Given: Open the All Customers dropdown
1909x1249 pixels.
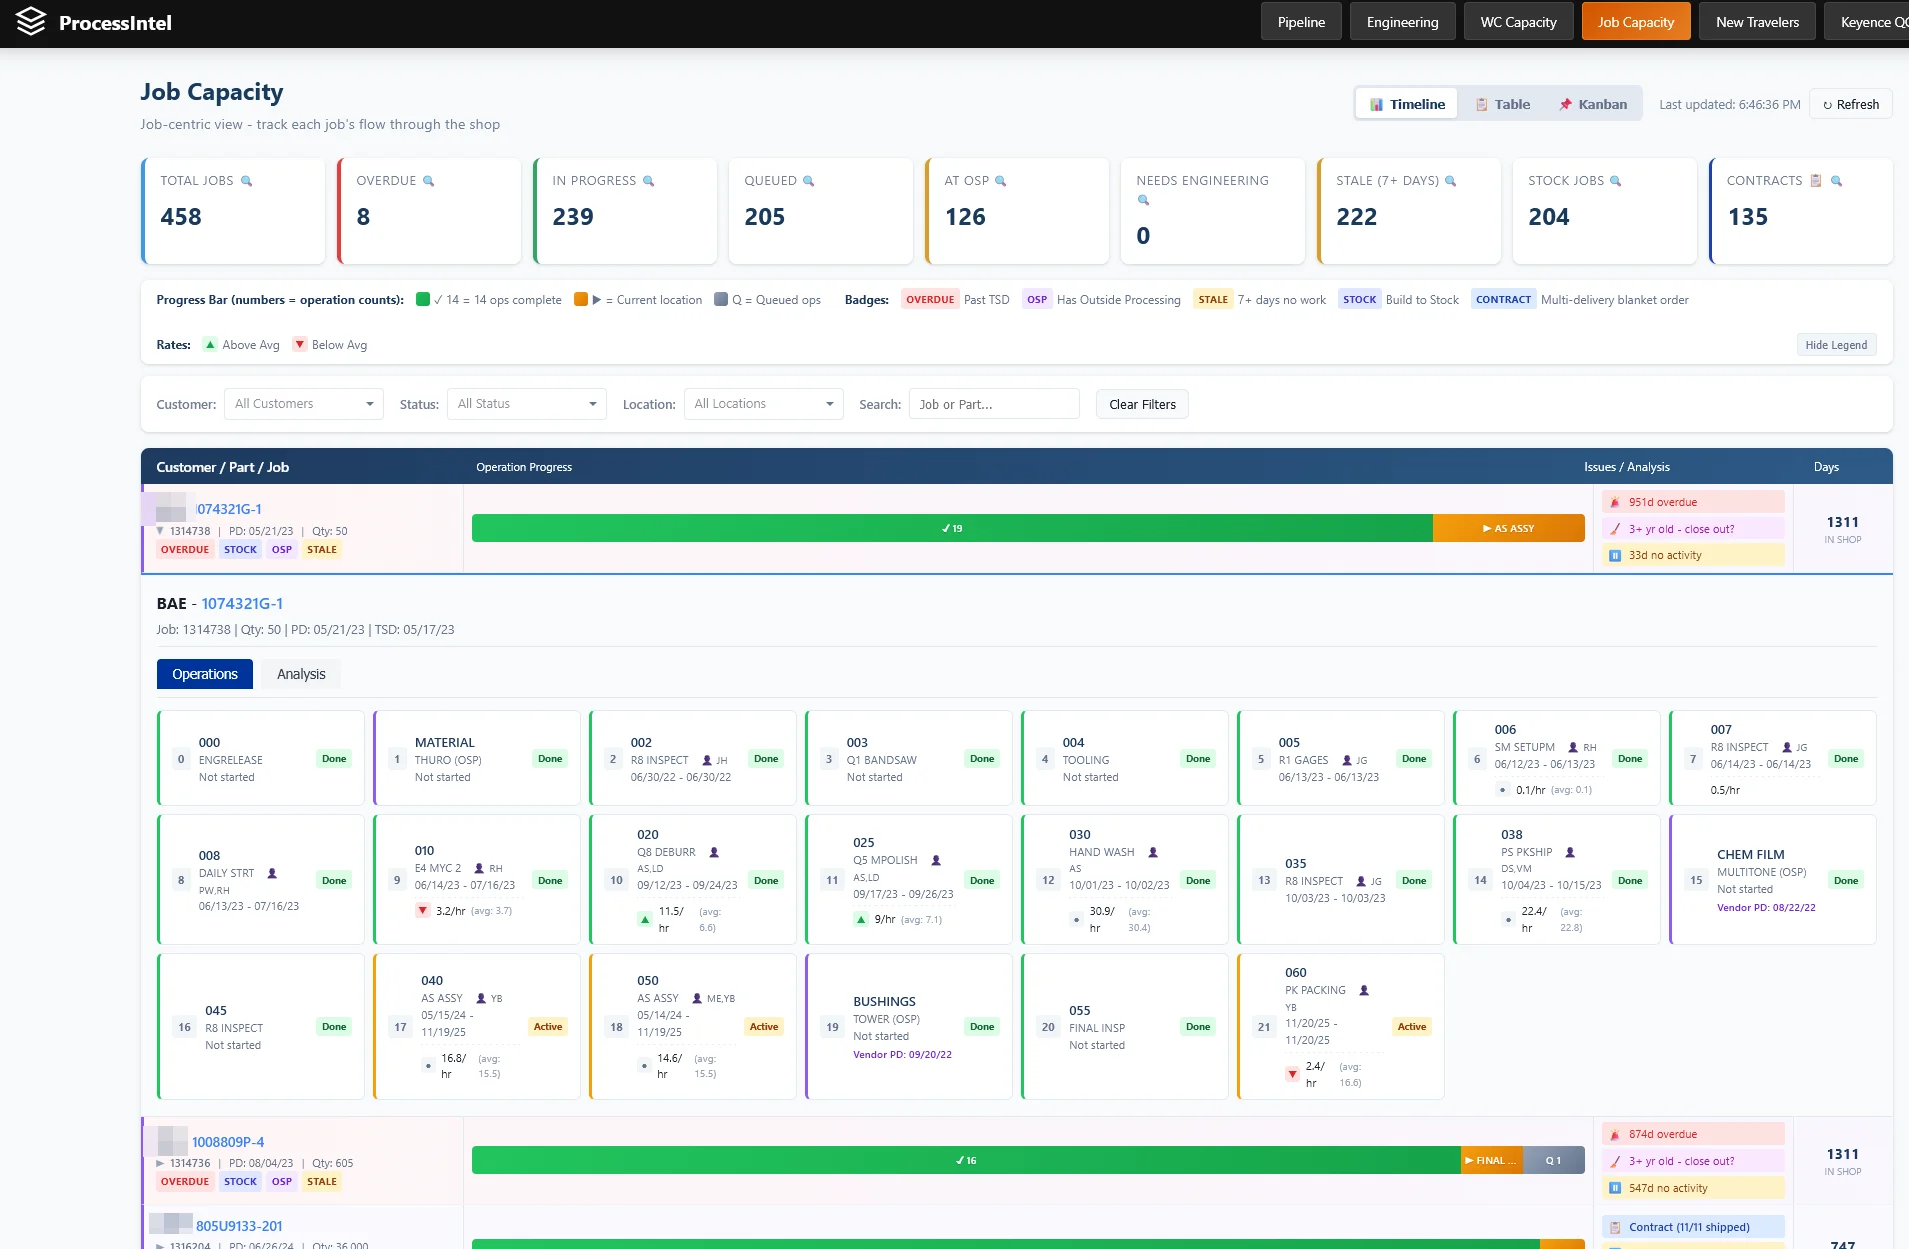Looking at the screenshot, I should click(x=303, y=404).
